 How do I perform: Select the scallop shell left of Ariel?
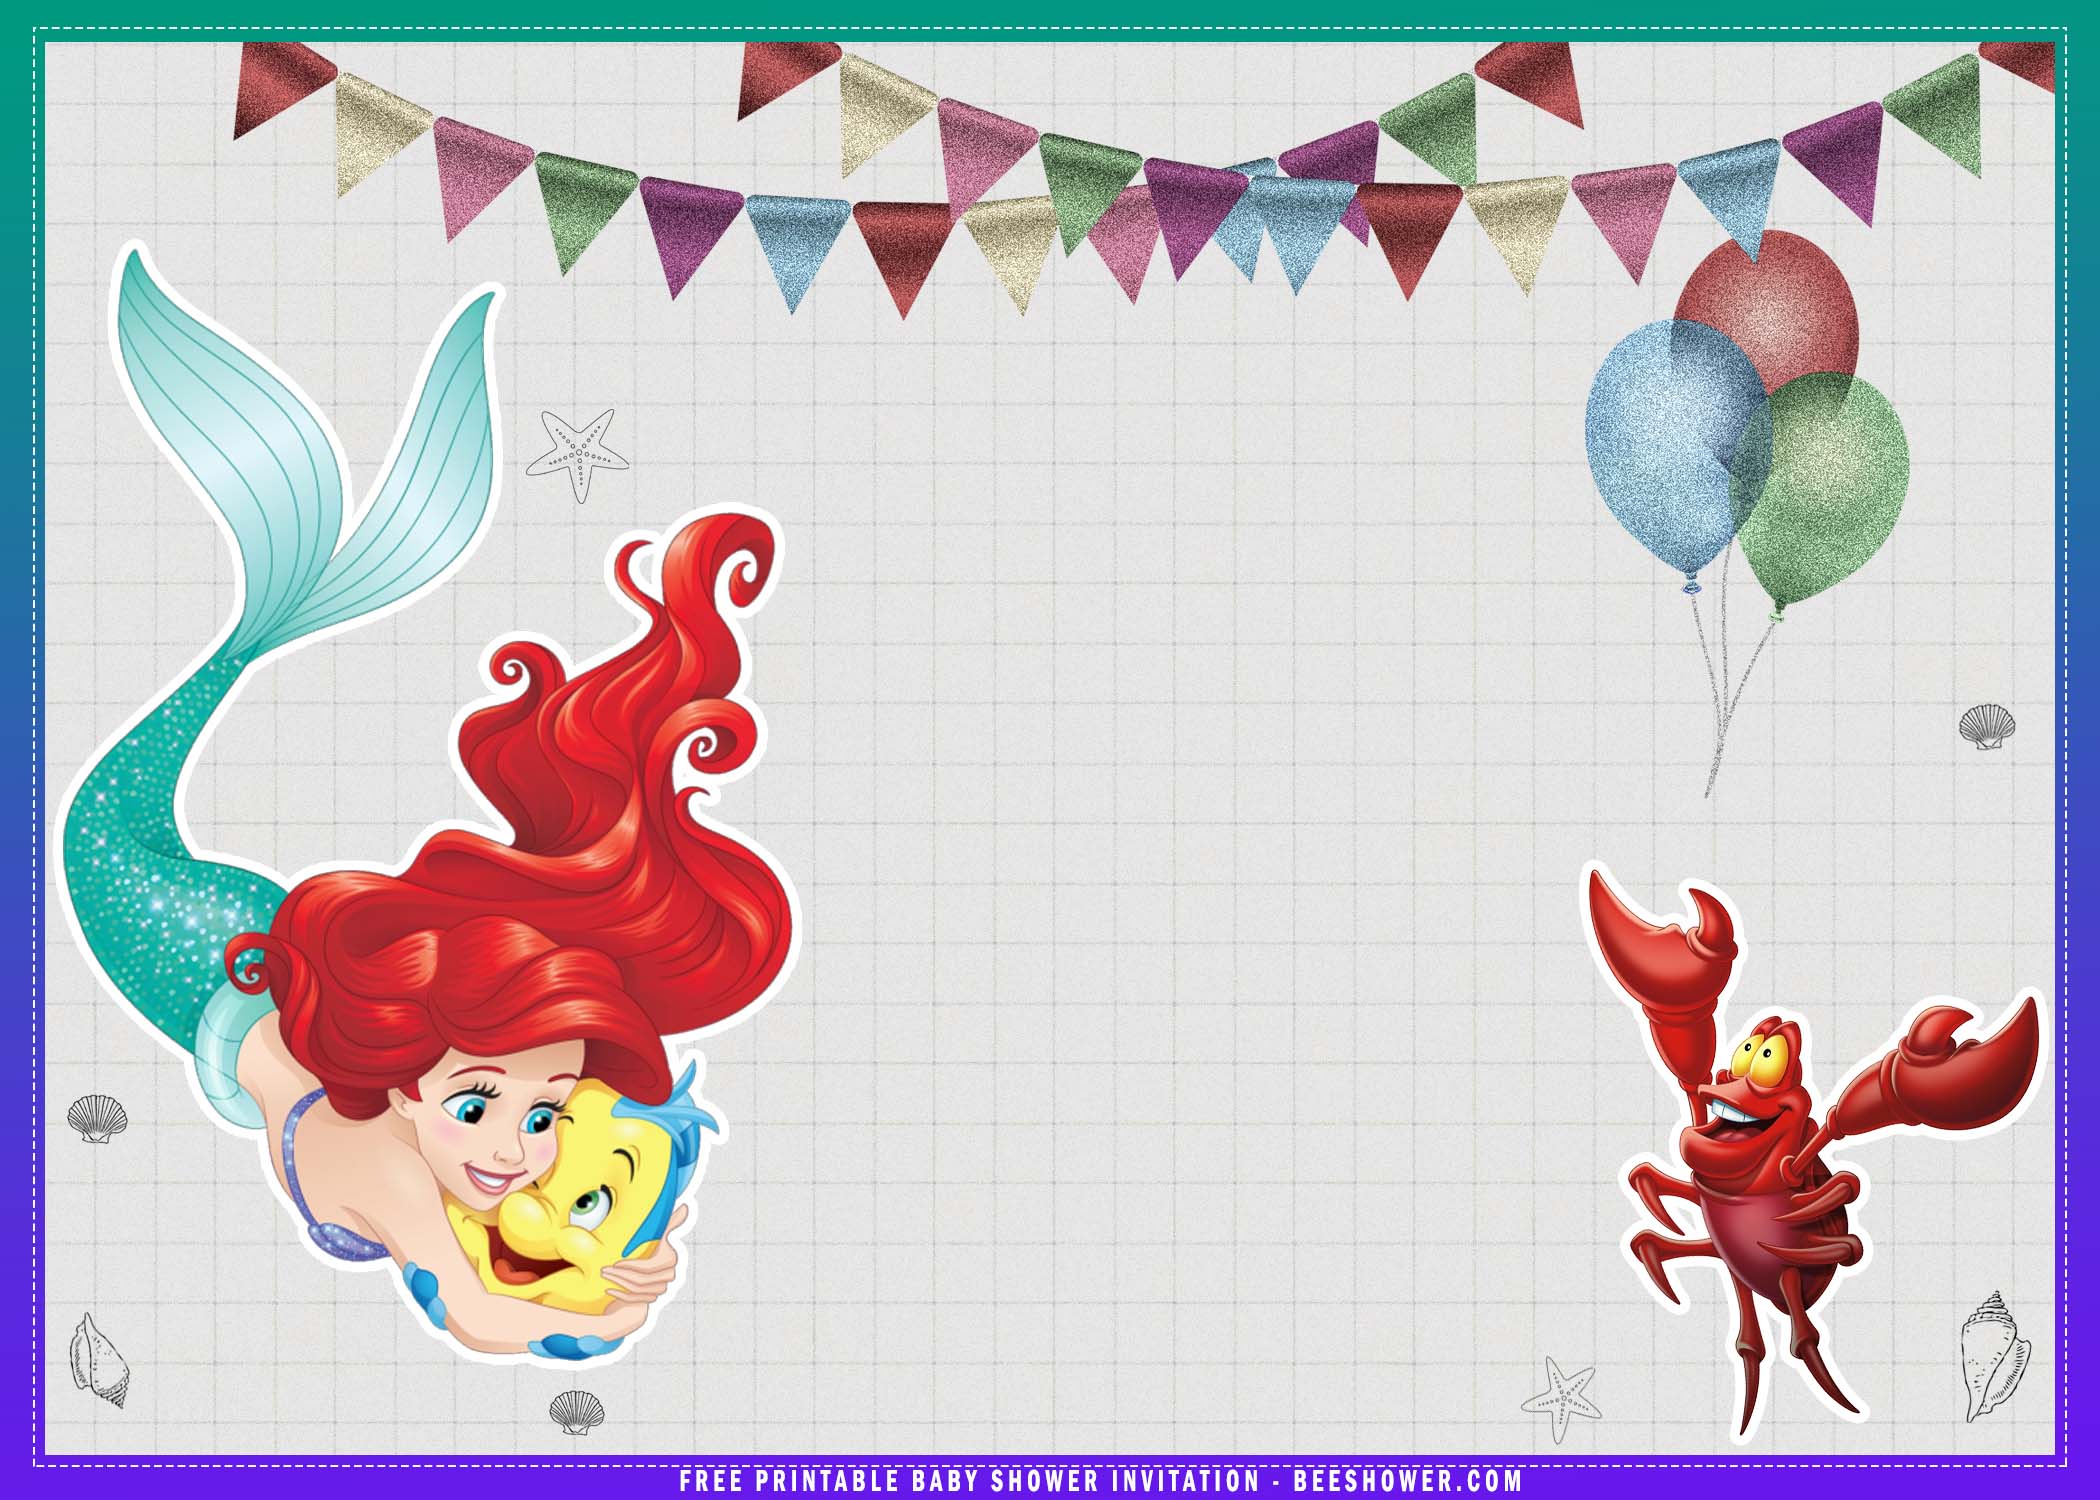pos(97,1118)
